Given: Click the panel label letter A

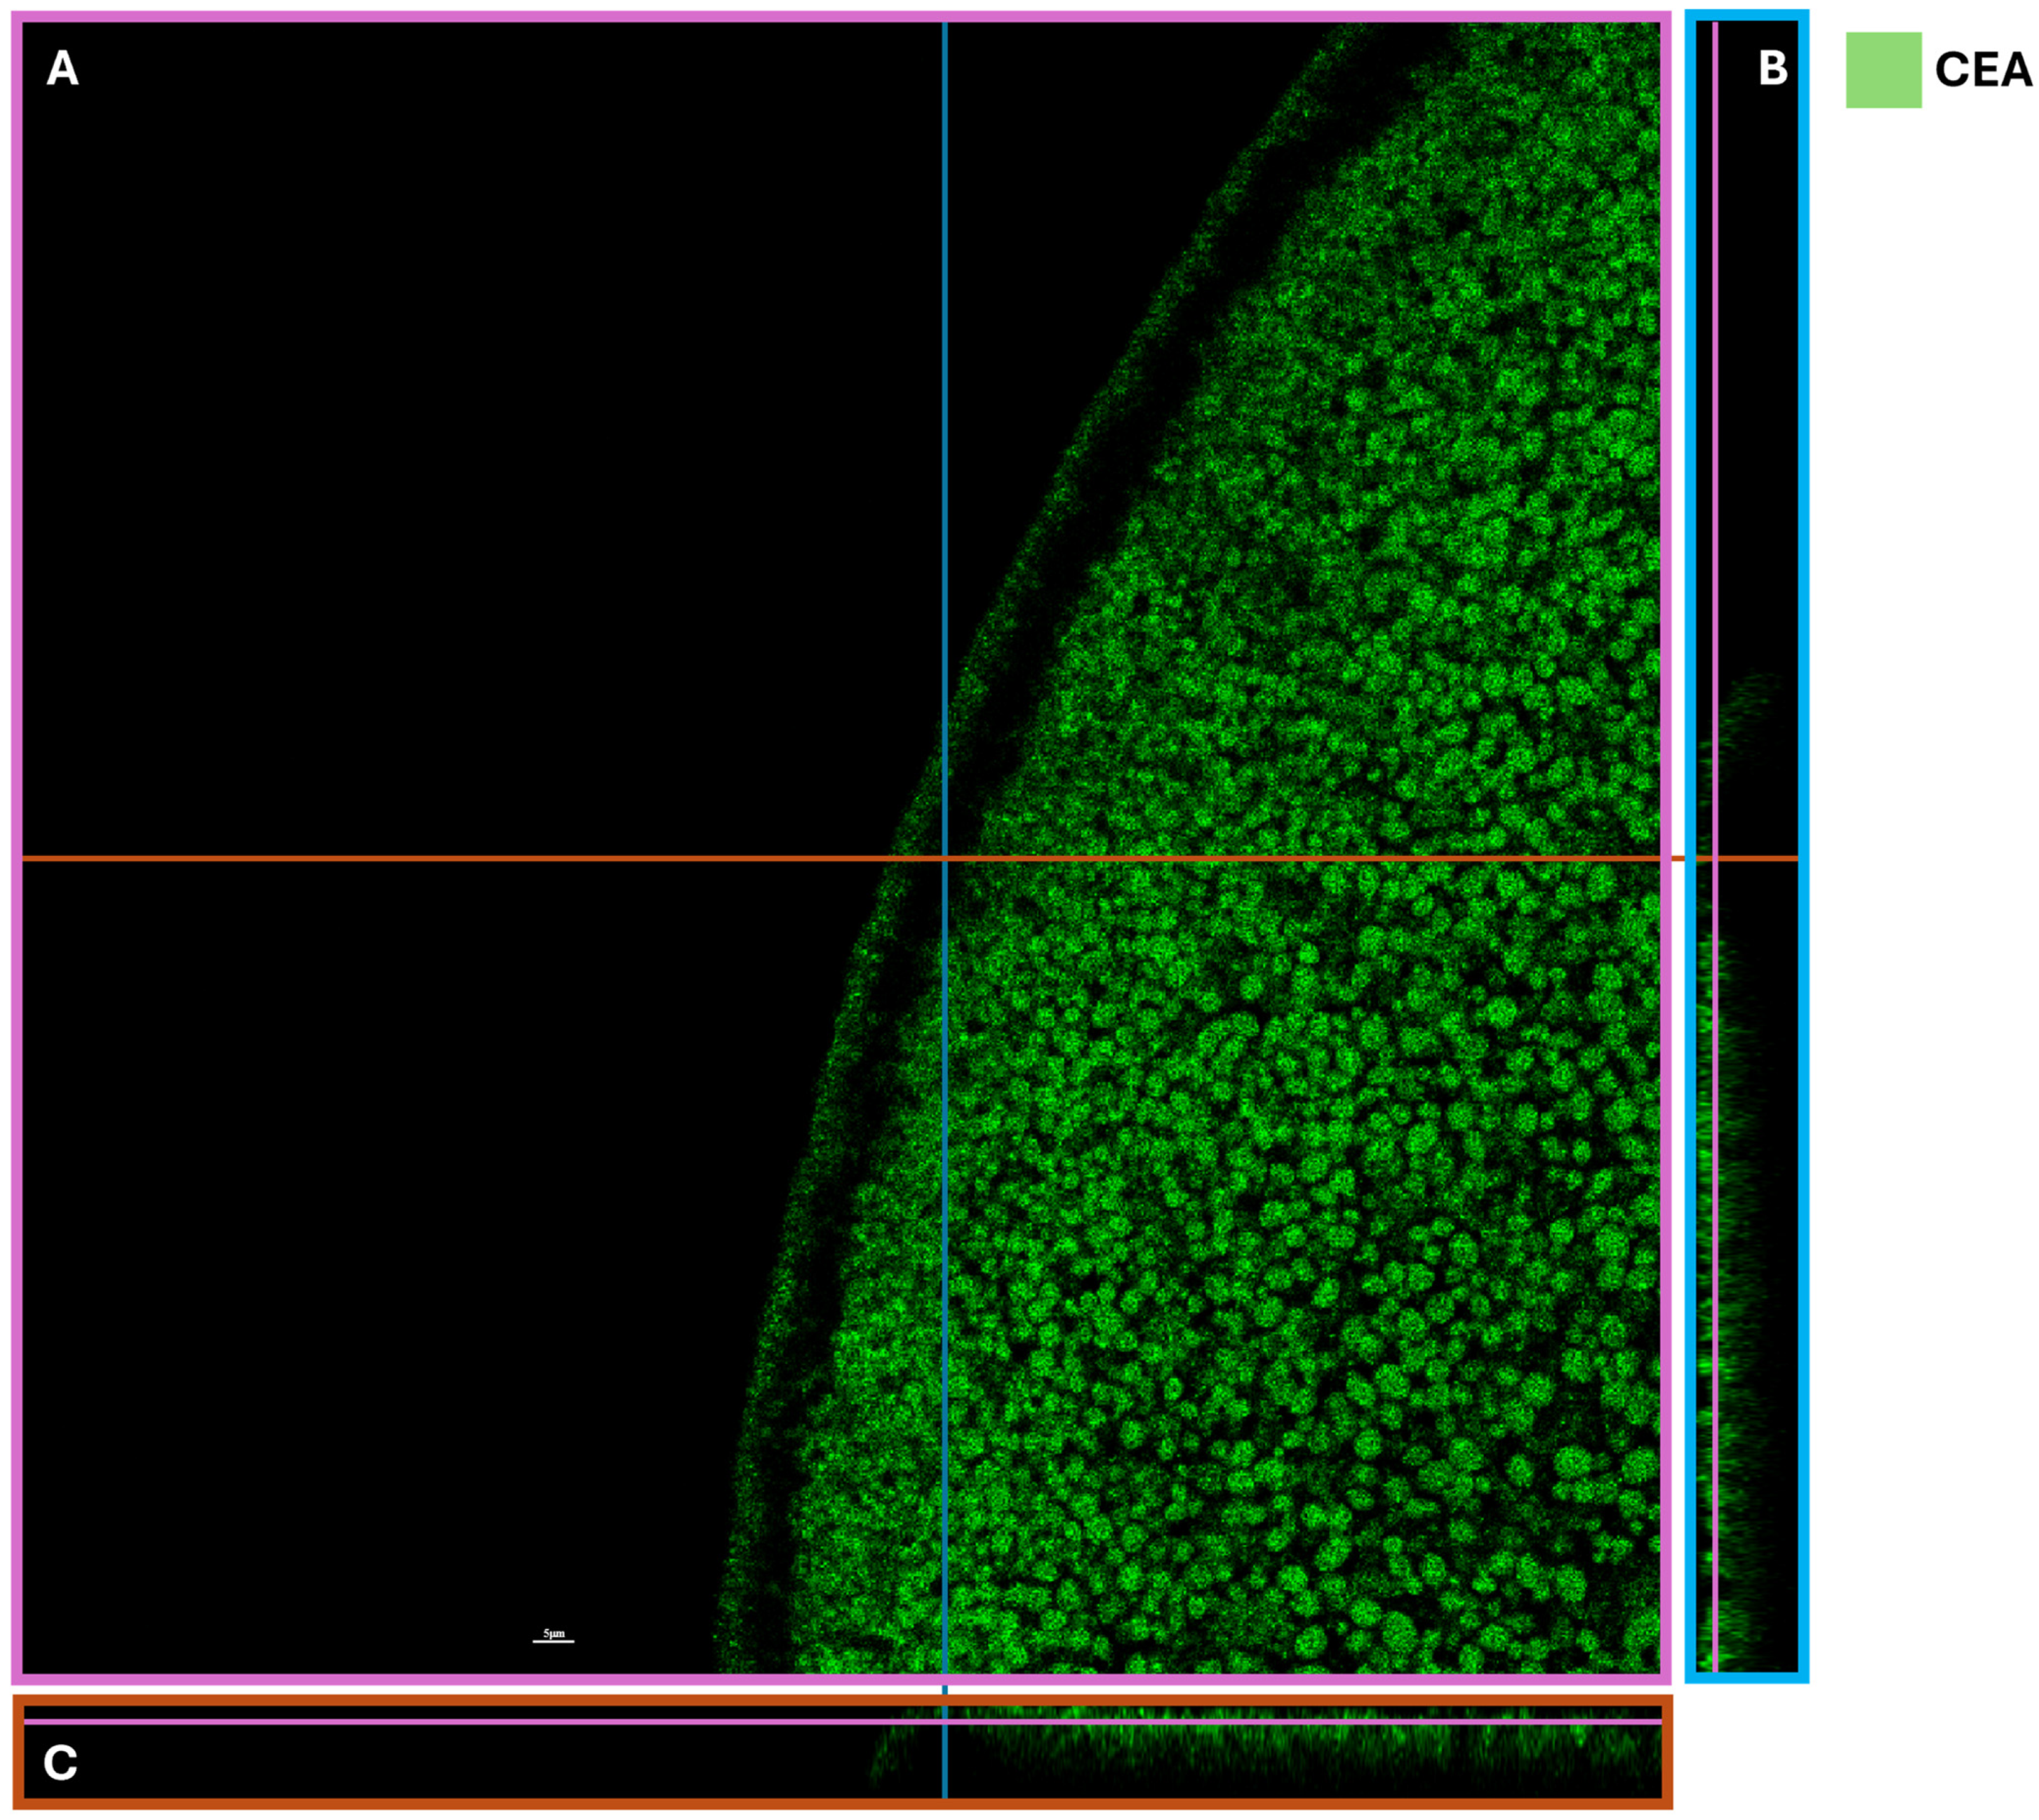Looking at the screenshot, I should pos(62,69).
